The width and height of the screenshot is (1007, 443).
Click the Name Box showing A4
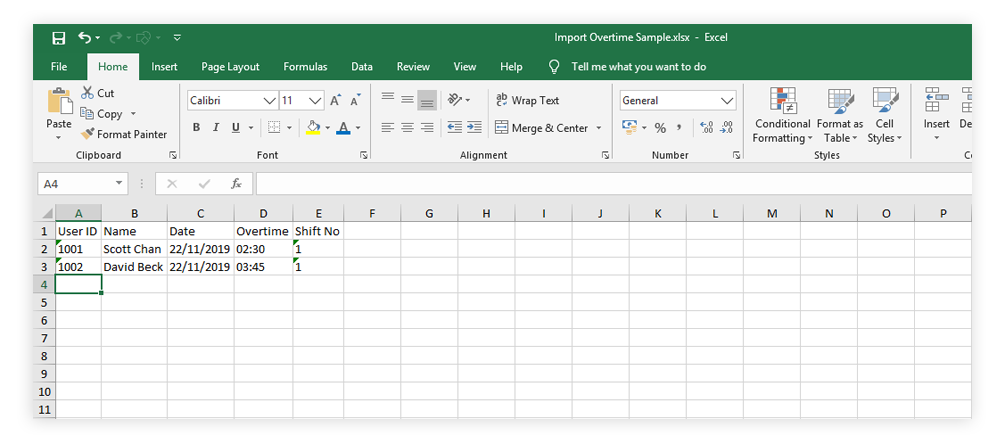(83, 184)
